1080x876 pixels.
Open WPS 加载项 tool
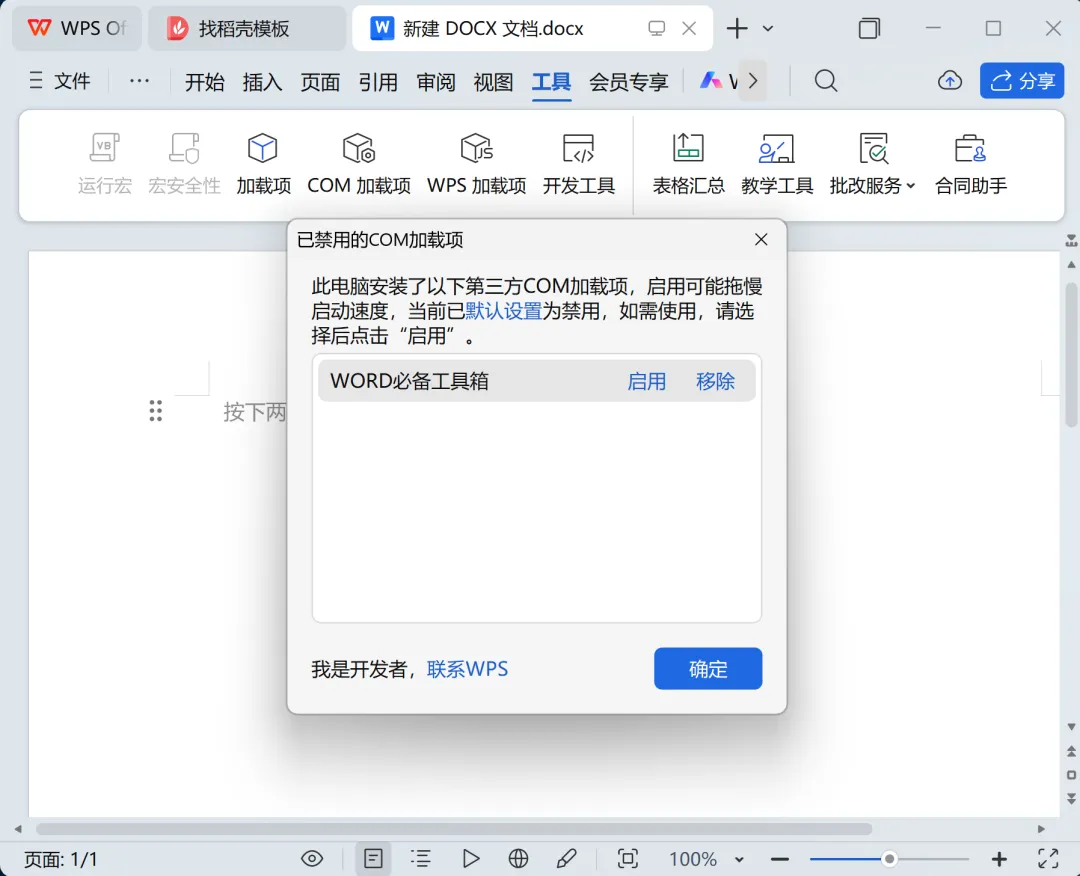[x=477, y=163]
